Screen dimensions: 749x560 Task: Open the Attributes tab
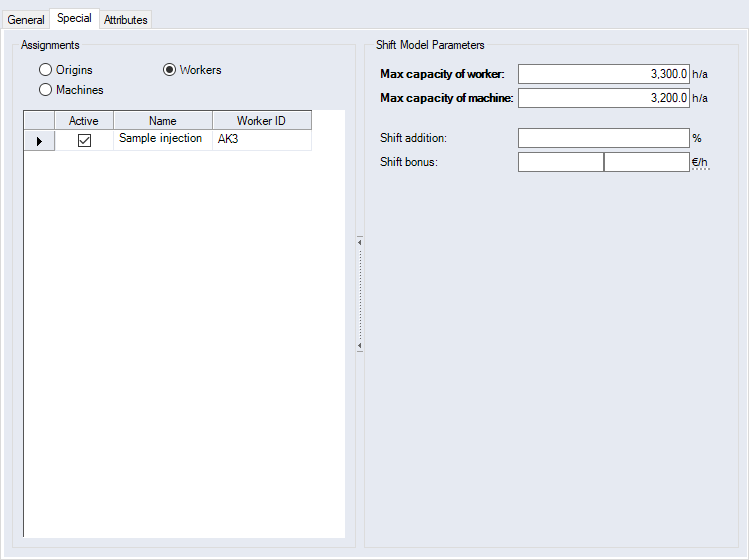125,19
